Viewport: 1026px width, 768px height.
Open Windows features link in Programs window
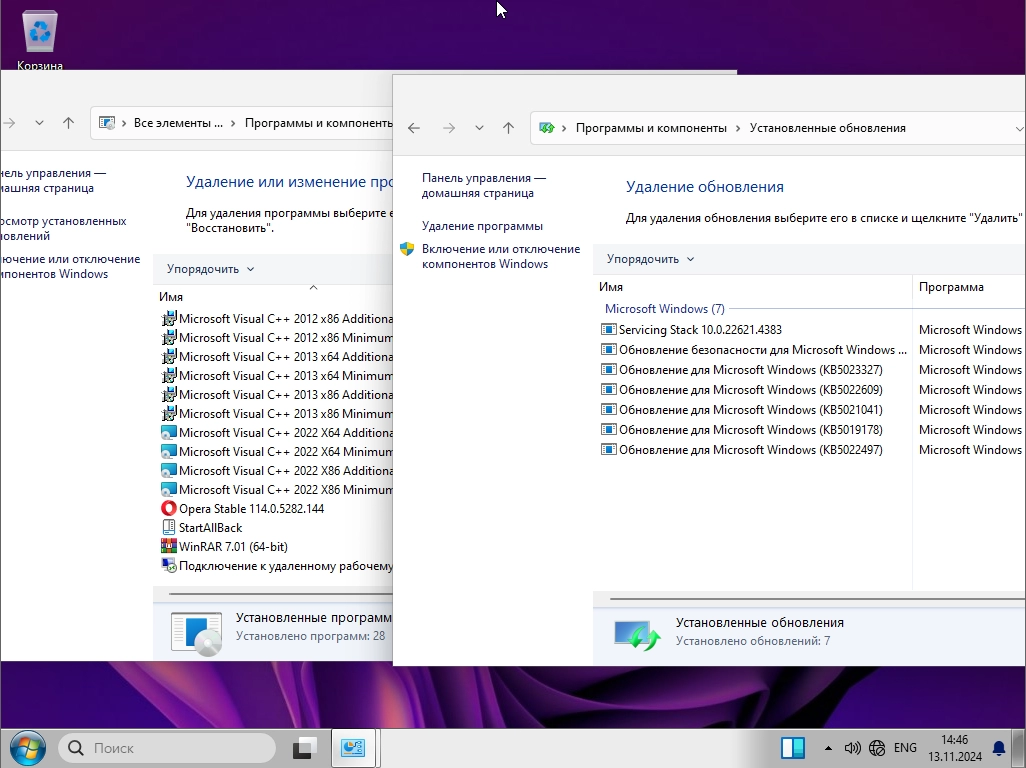70,266
